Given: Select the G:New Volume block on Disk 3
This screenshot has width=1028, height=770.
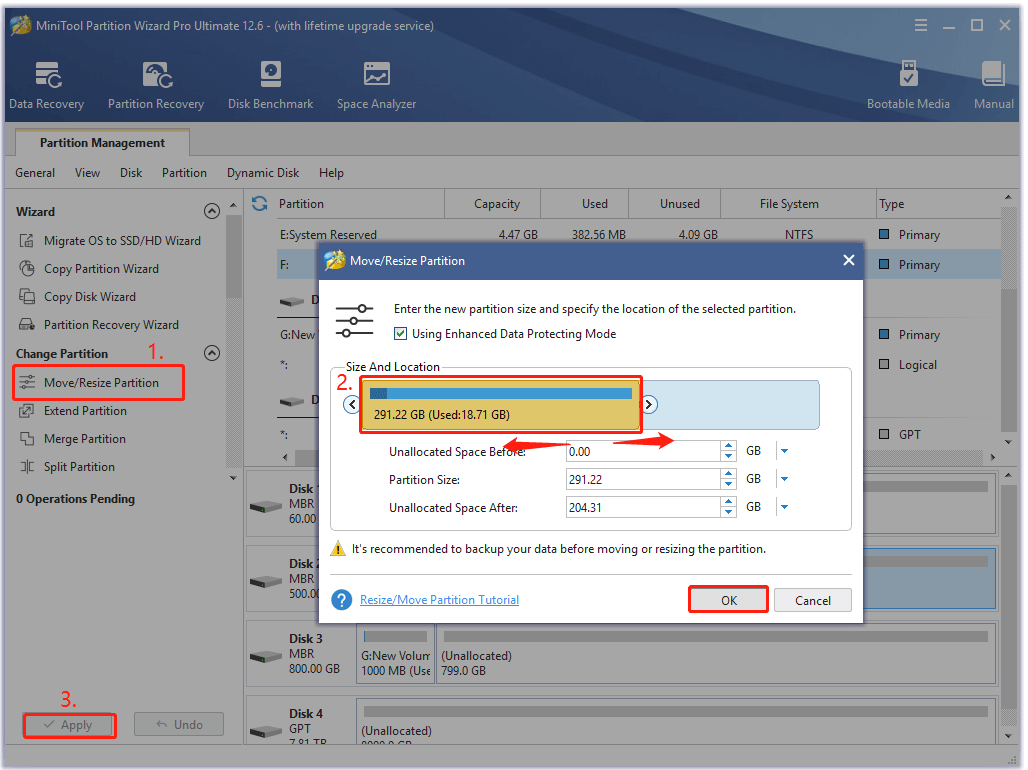Looking at the screenshot, I should pos(395,654).
